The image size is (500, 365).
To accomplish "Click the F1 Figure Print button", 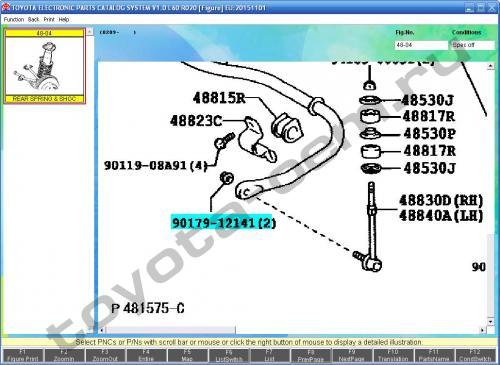I will coord(23,355).
